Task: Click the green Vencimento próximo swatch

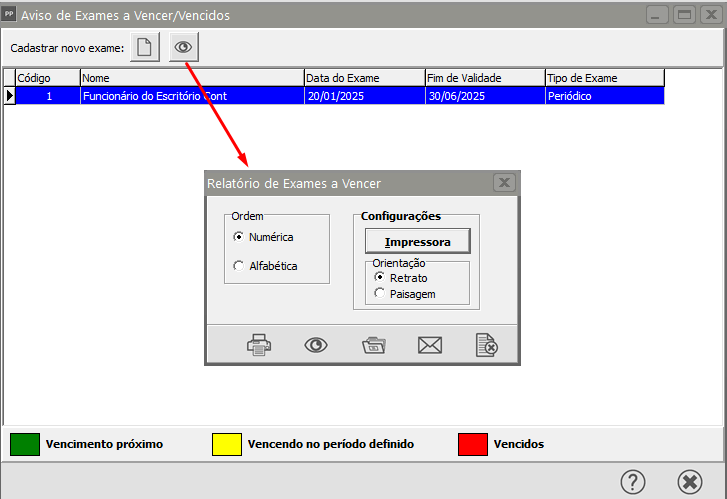Action: (24, 444)
